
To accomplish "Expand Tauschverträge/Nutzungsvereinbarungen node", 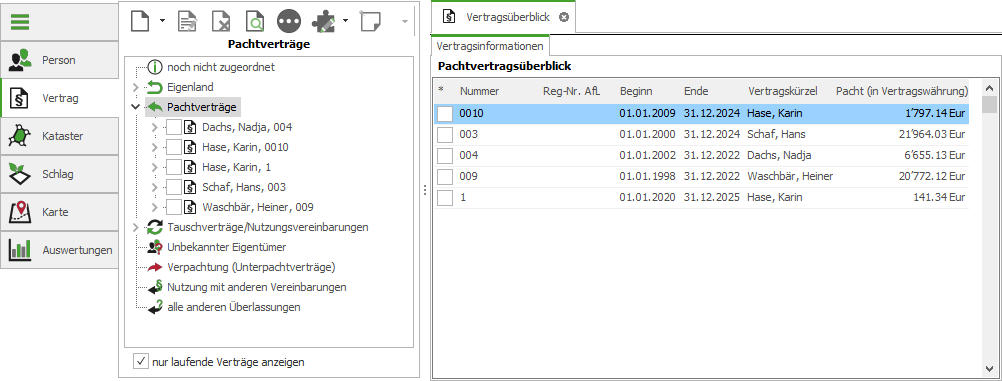I will pyautogui.click(x=135, y=227).
